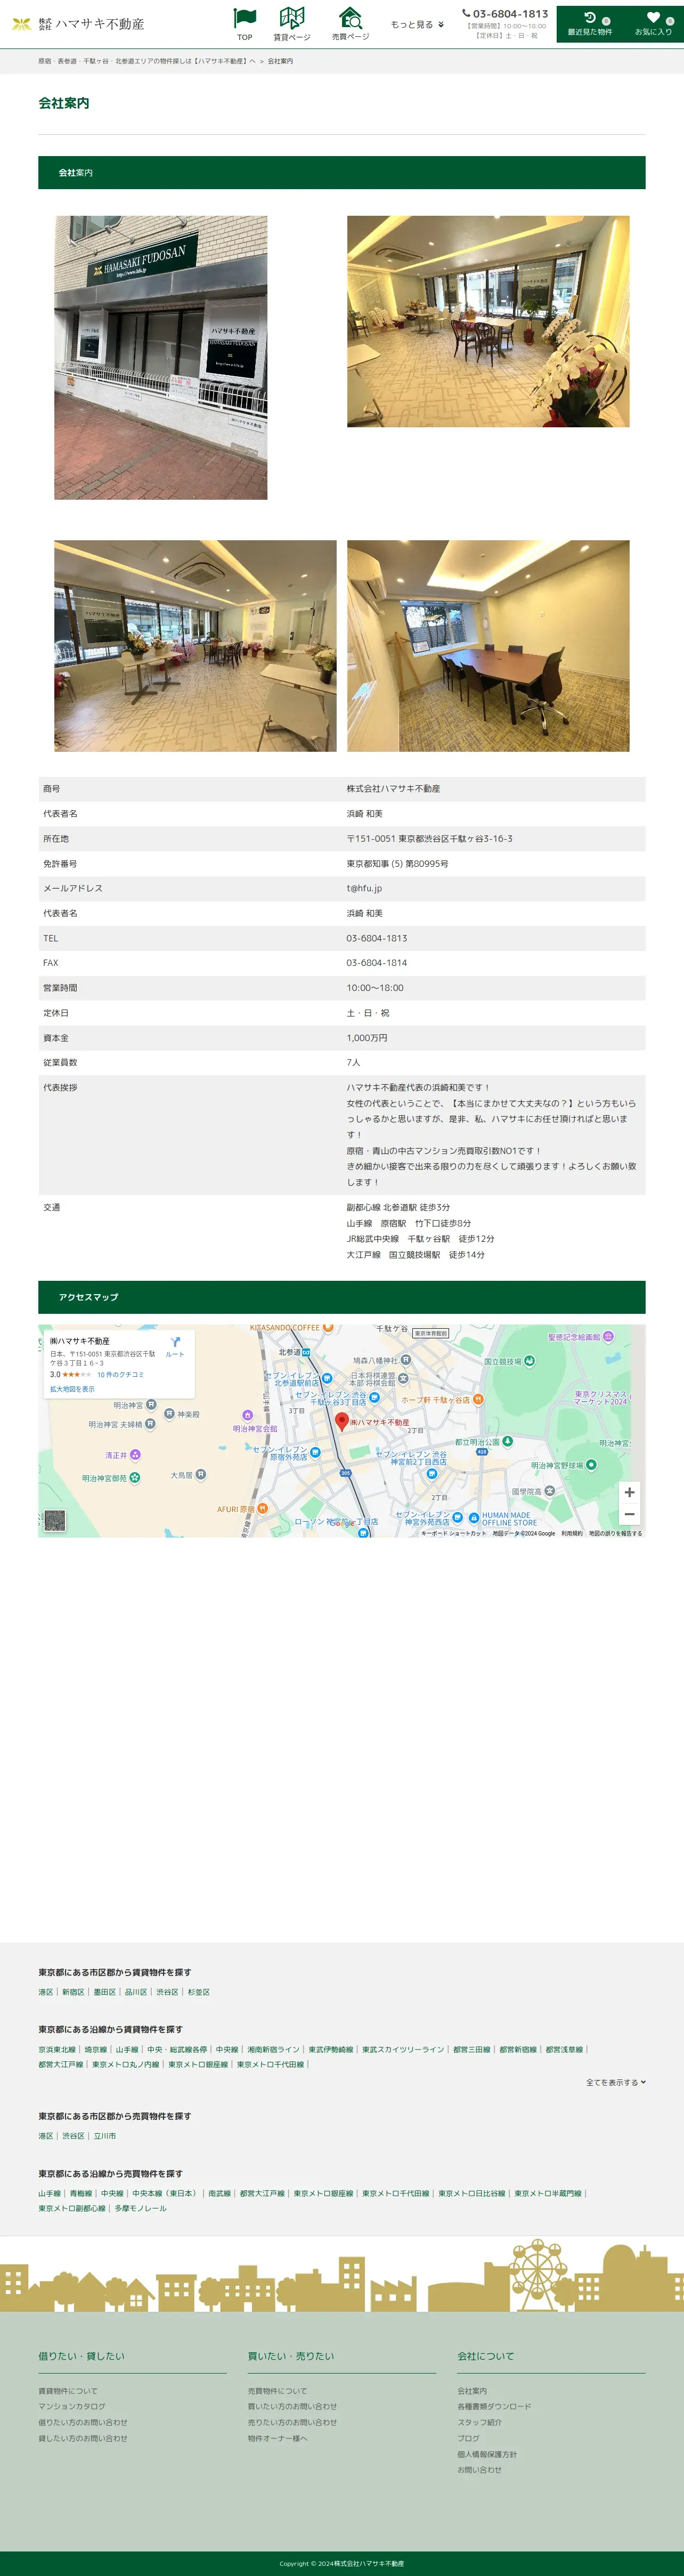
Task: Open the 立川市 sales area link
Action: (104, 2136)
